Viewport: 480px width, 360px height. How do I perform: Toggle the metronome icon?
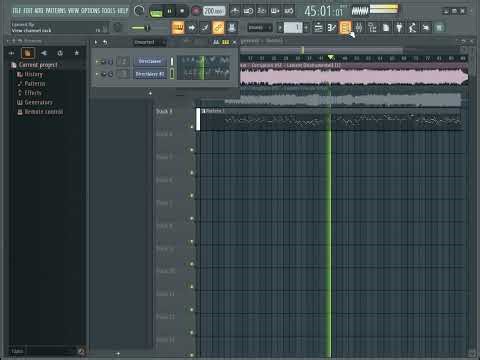(235, 11)
